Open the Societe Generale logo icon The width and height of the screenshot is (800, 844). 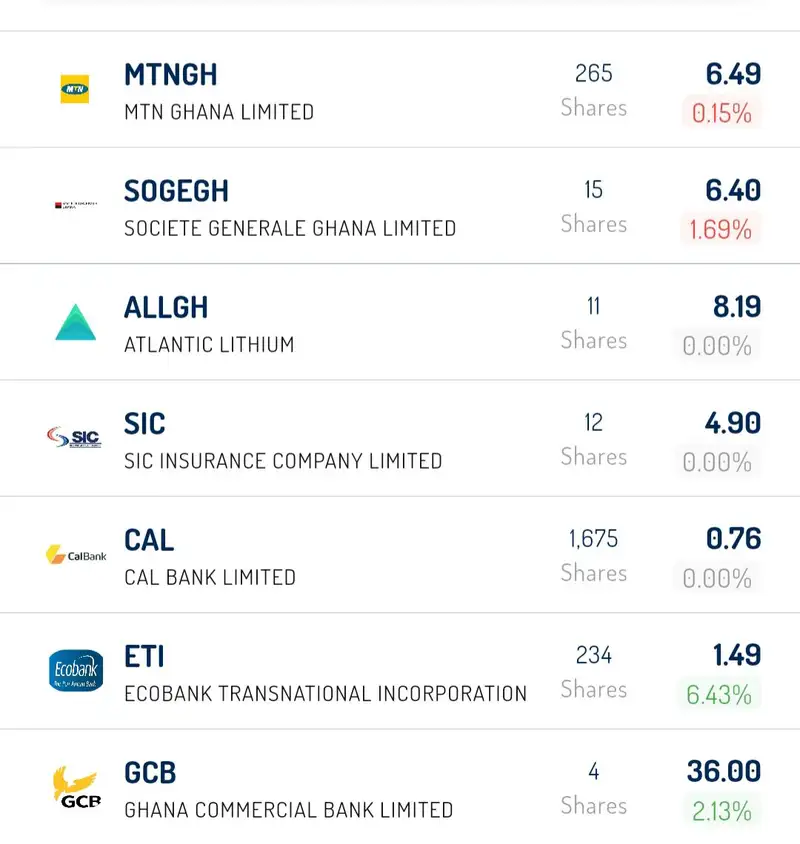(x=76, y=205)
